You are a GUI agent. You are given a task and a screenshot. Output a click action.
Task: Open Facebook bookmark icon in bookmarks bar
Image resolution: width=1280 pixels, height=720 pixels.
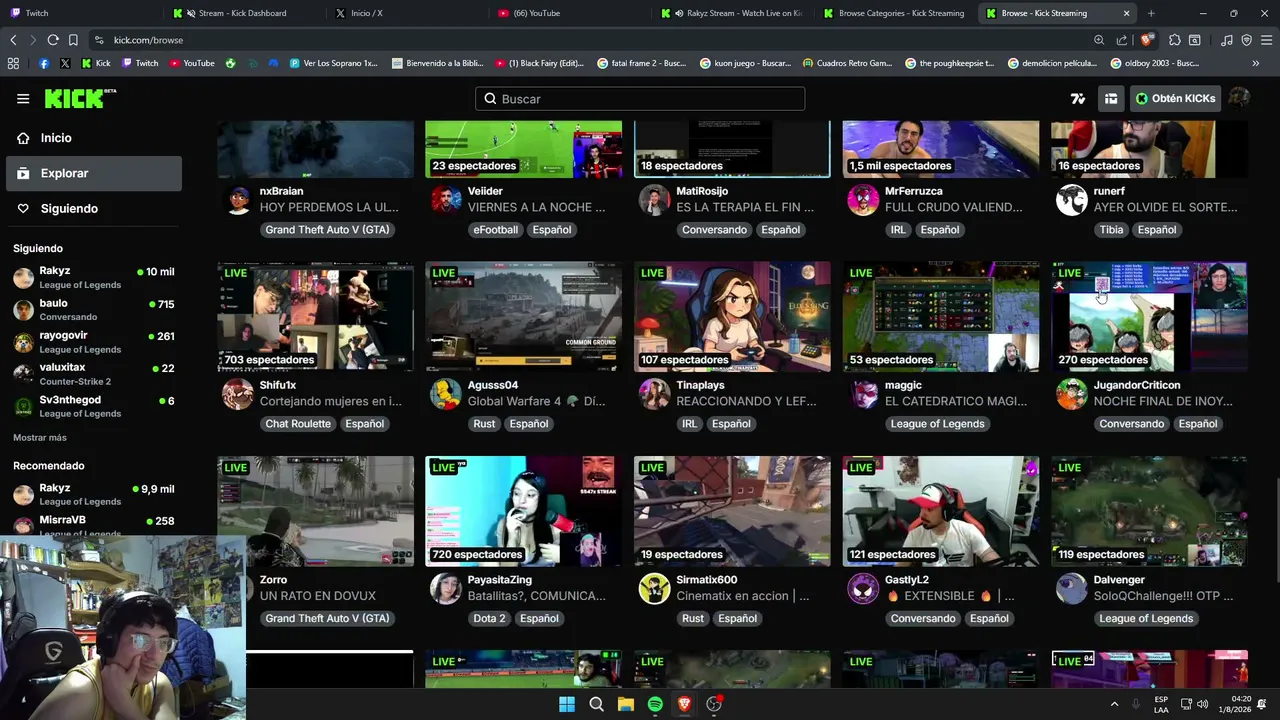pyautogui.click(x=44, y=63)
